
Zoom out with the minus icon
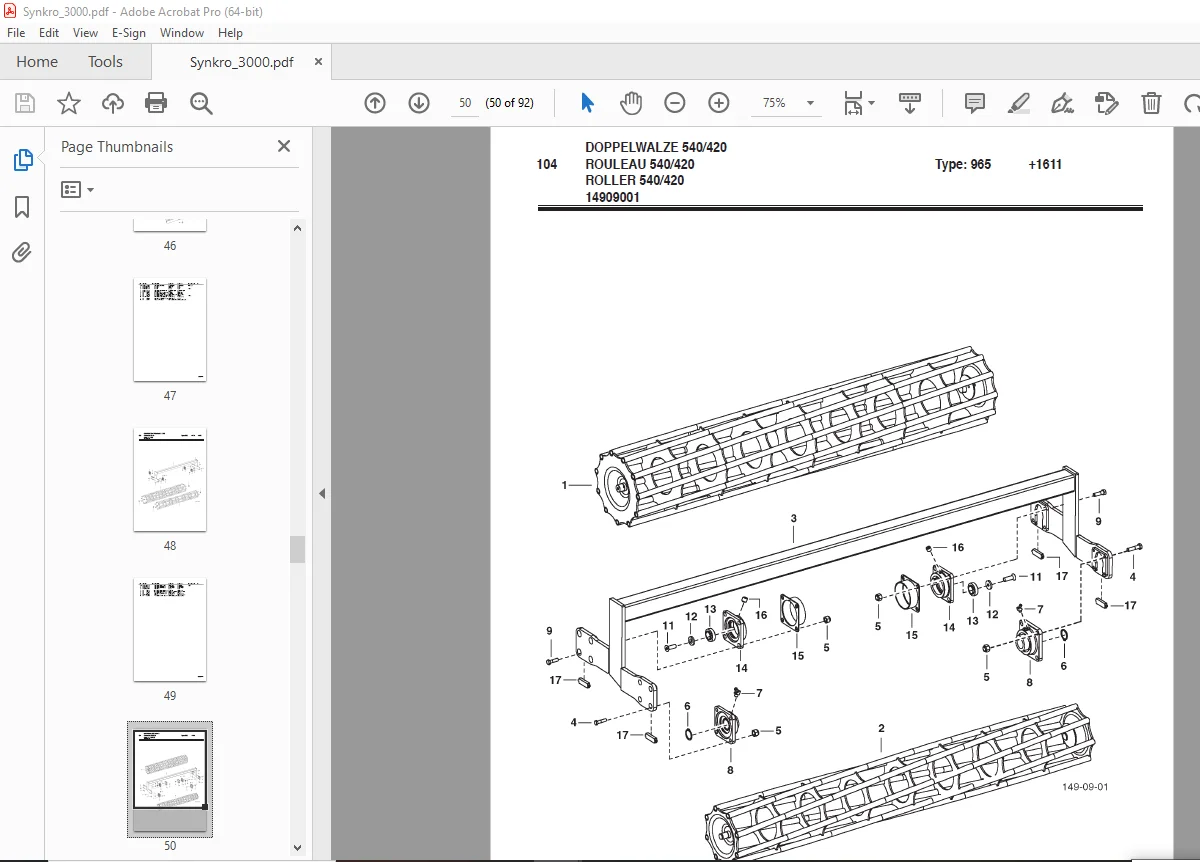pos(675,103)
